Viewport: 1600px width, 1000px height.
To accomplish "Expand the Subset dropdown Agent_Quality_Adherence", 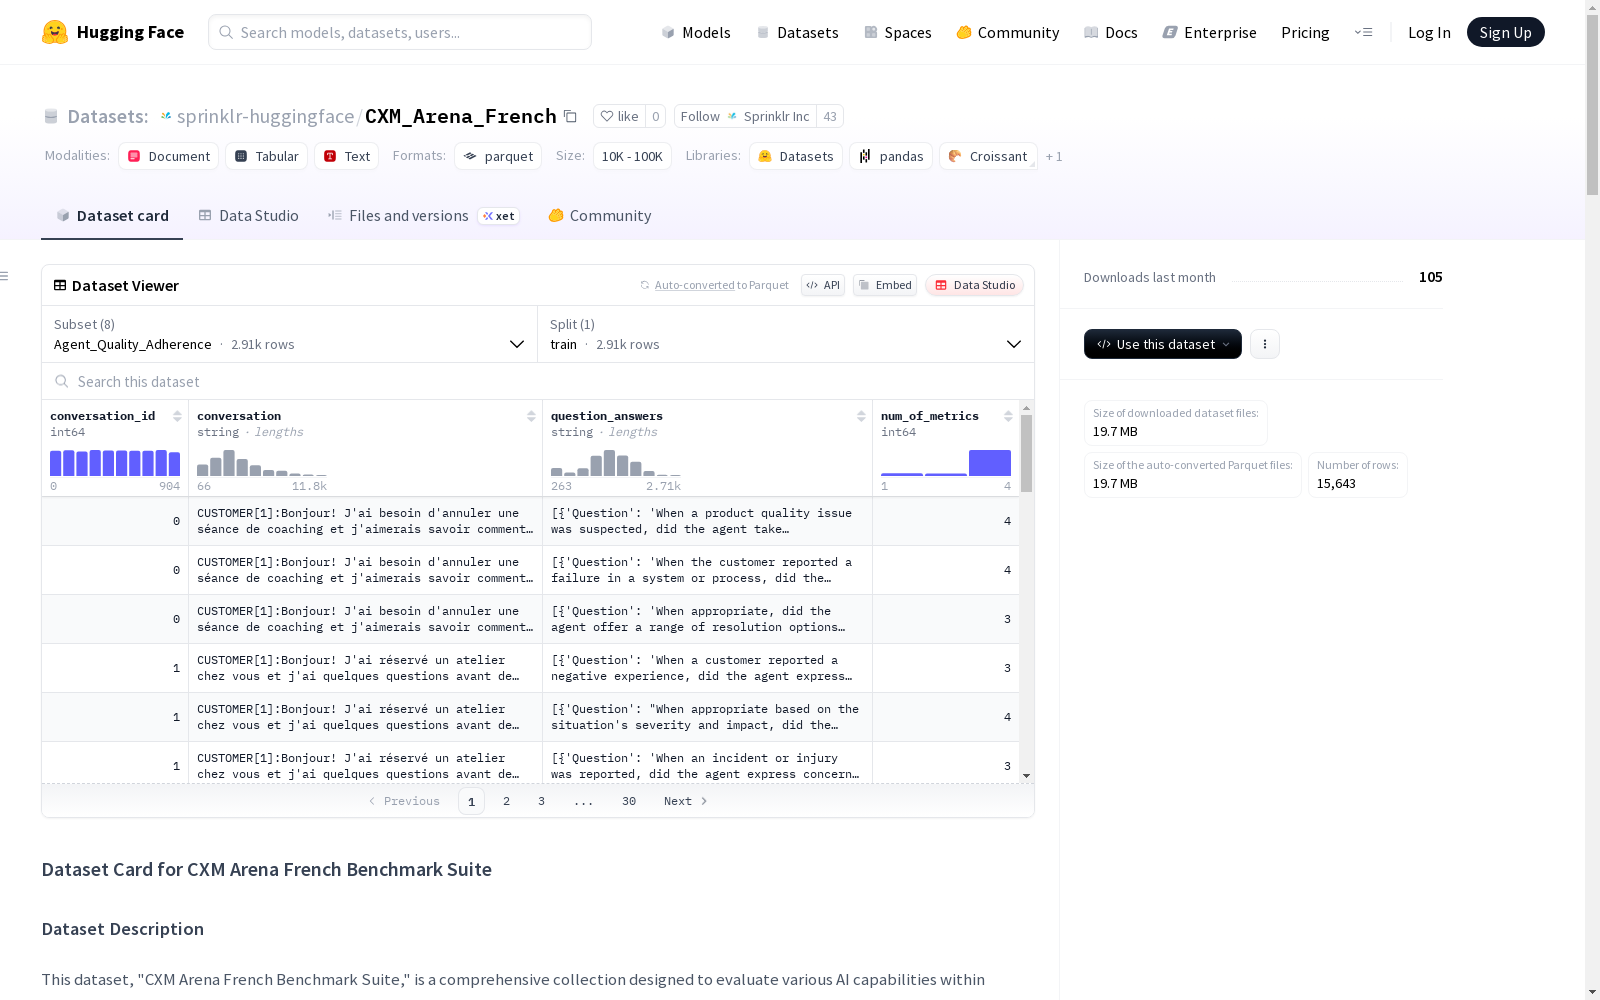I will coord(290,334).
